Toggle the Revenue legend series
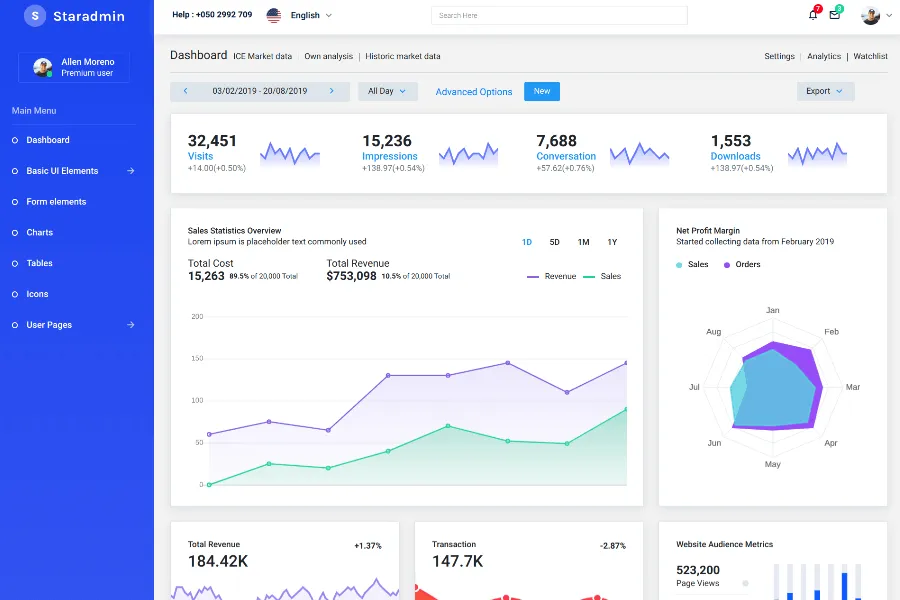Viewport: 900px width, 600px height. coord(551,276)
